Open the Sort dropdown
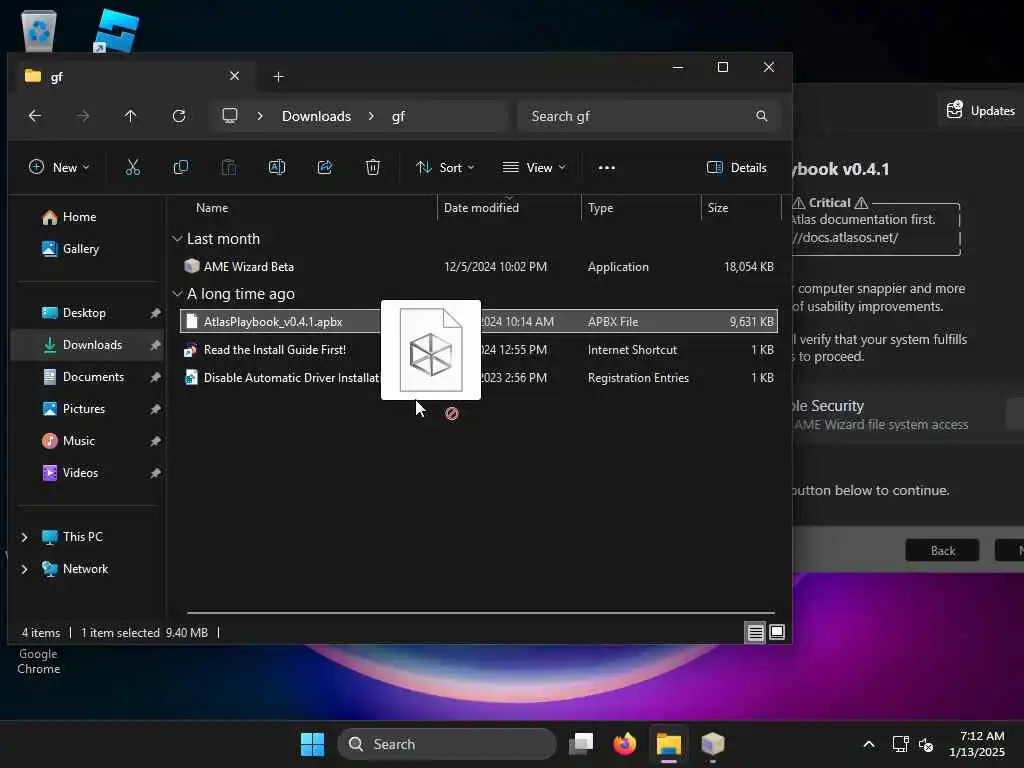This screenshot has width=1024, height=768. pyautogui.click(x=445, y=168)
